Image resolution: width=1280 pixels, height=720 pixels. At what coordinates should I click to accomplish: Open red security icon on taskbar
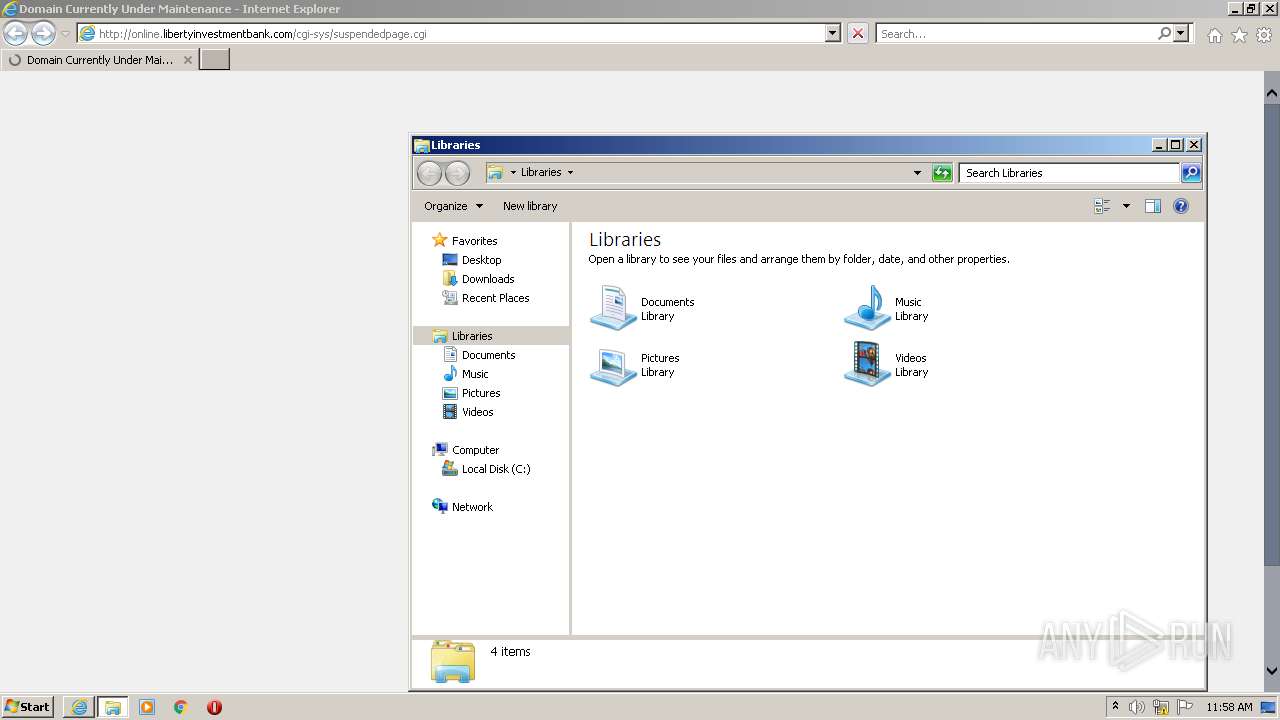(x=214, y=707)
